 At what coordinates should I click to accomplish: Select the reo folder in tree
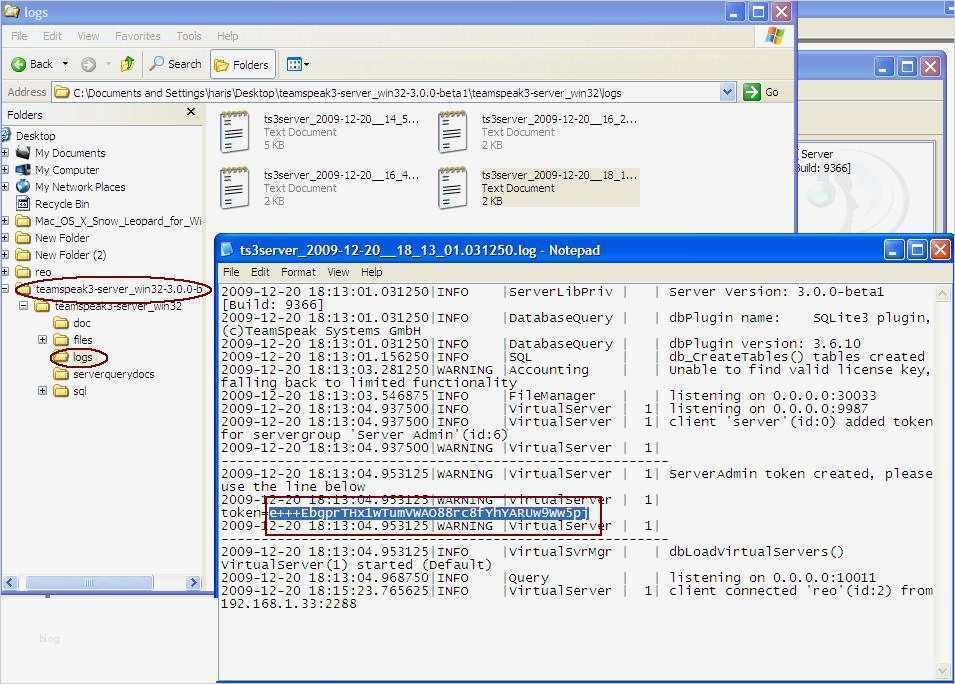pos(43,272)
